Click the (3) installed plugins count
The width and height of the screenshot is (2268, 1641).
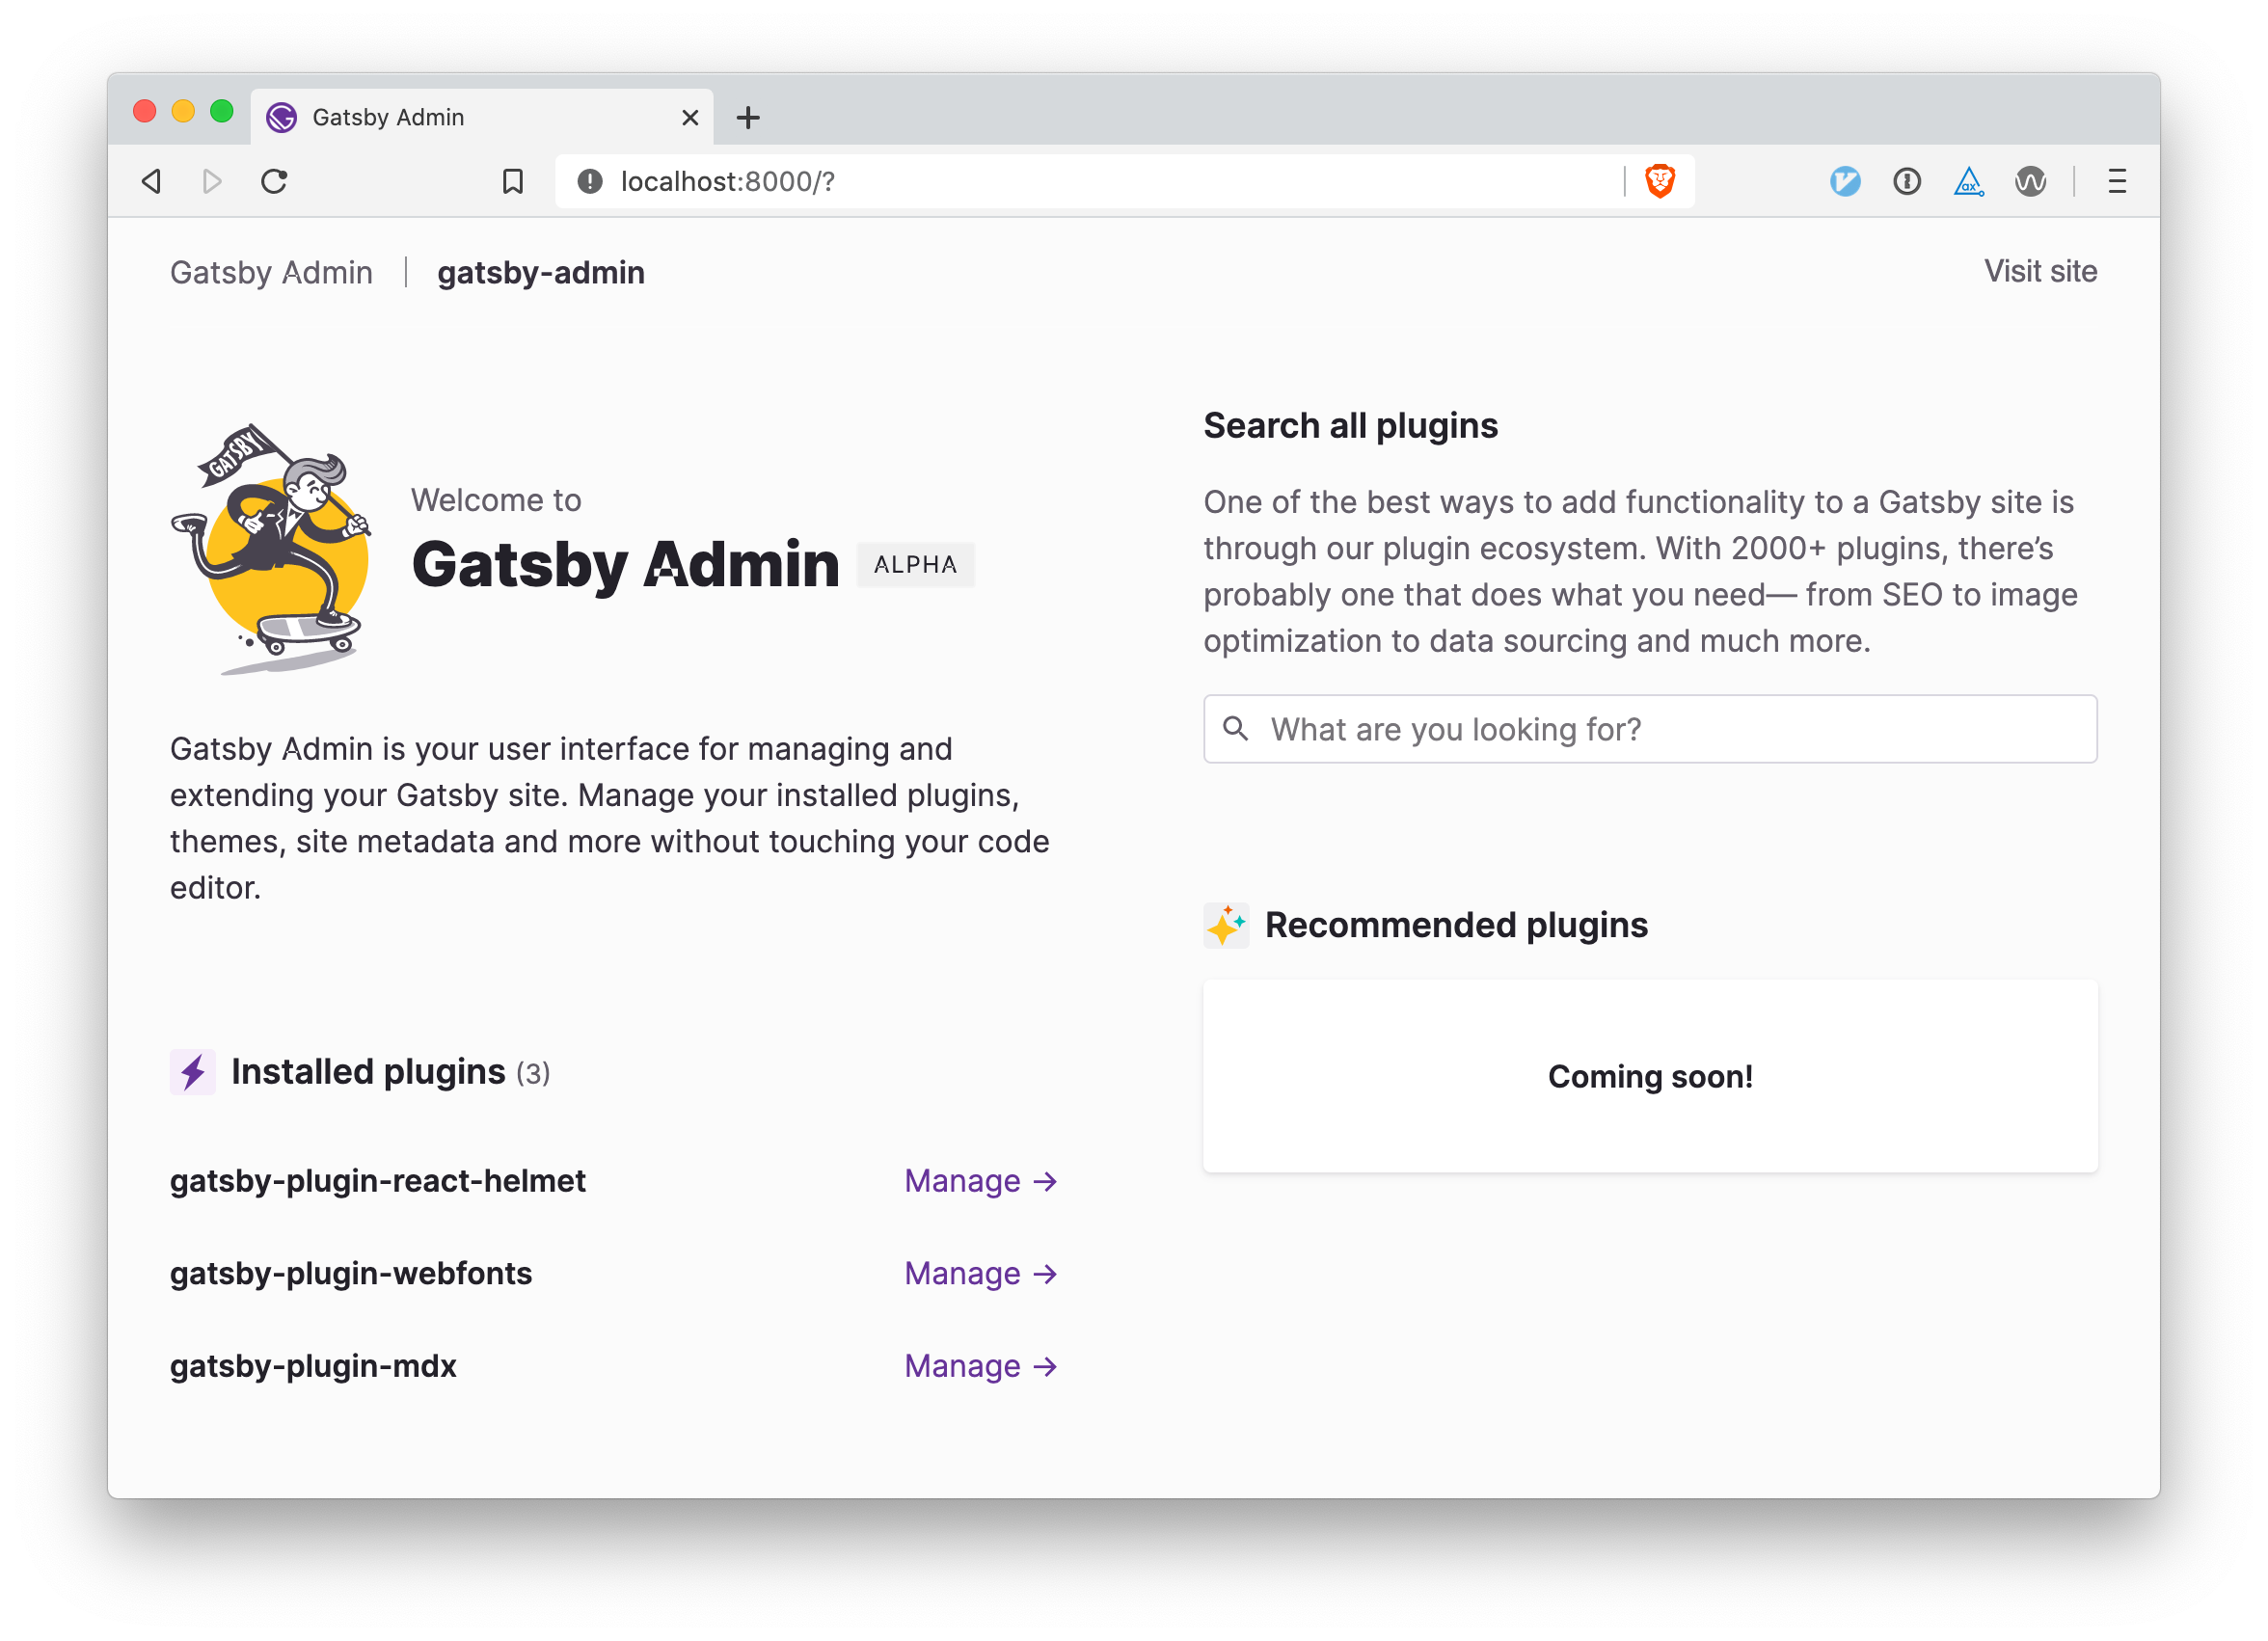pos(533,1074)
